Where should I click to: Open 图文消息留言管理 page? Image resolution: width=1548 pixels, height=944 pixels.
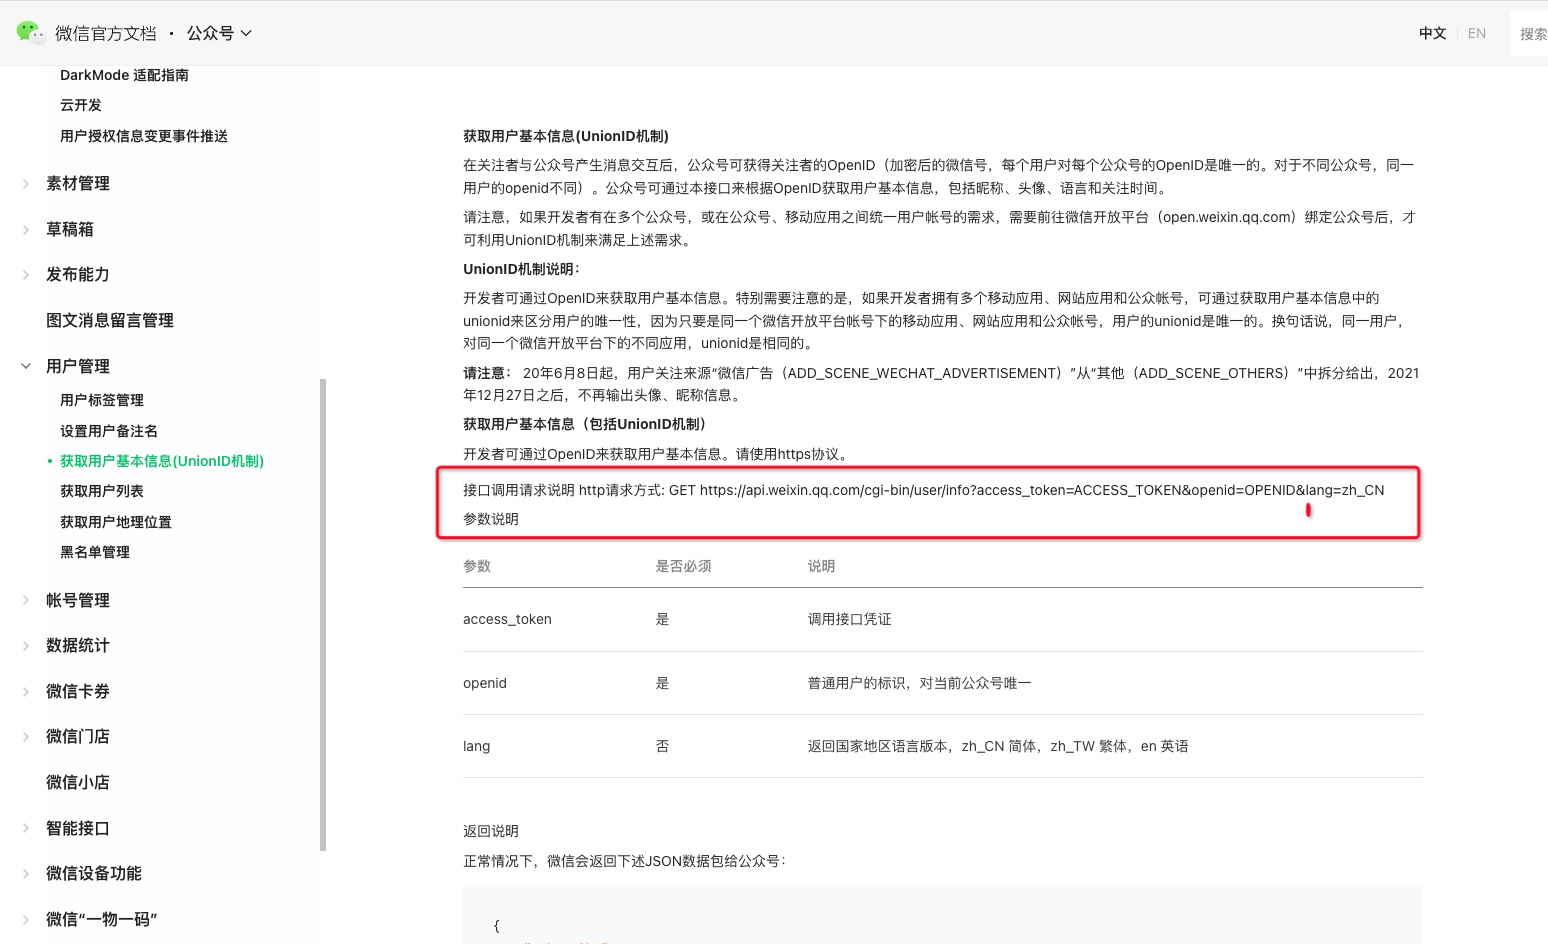(110, 320)
